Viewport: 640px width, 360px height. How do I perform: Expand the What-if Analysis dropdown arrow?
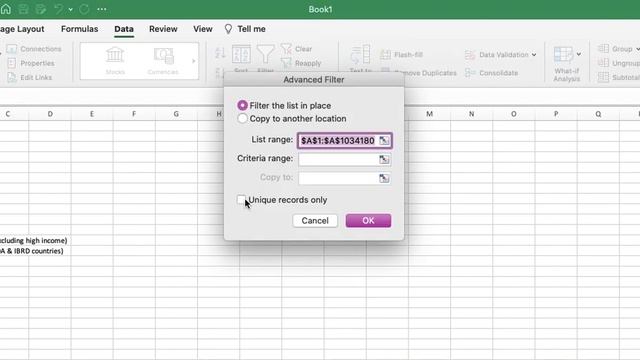(579, 54)
